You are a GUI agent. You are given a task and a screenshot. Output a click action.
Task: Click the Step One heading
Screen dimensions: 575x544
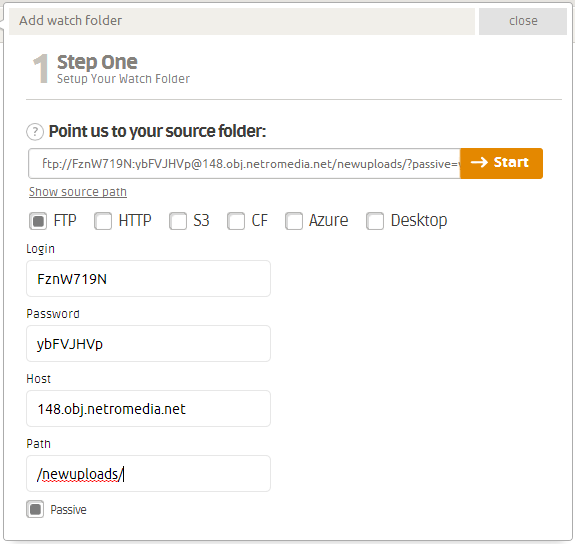pyautogui.click(x=97, y=62)
